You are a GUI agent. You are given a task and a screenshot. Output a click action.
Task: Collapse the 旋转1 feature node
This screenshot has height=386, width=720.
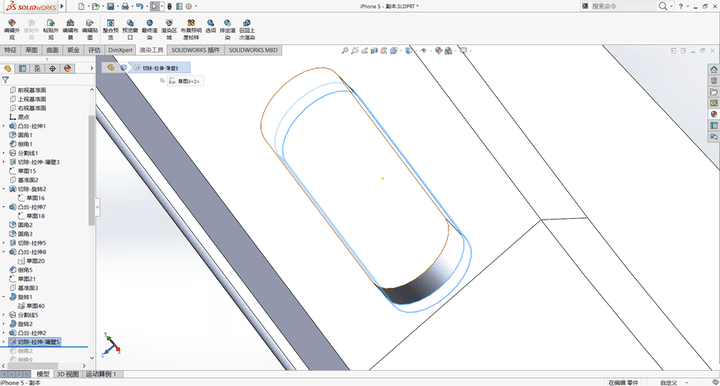(x=4, y=297)
